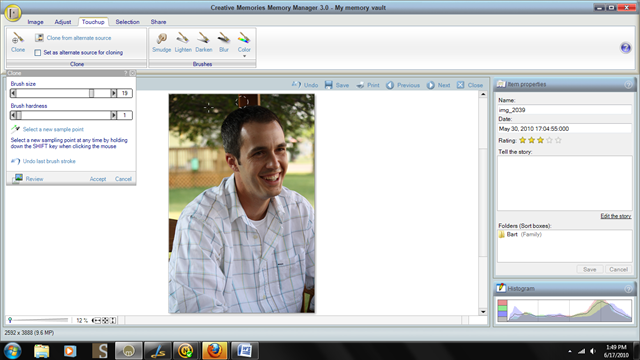Click Select a new sample point

(47, 129)
